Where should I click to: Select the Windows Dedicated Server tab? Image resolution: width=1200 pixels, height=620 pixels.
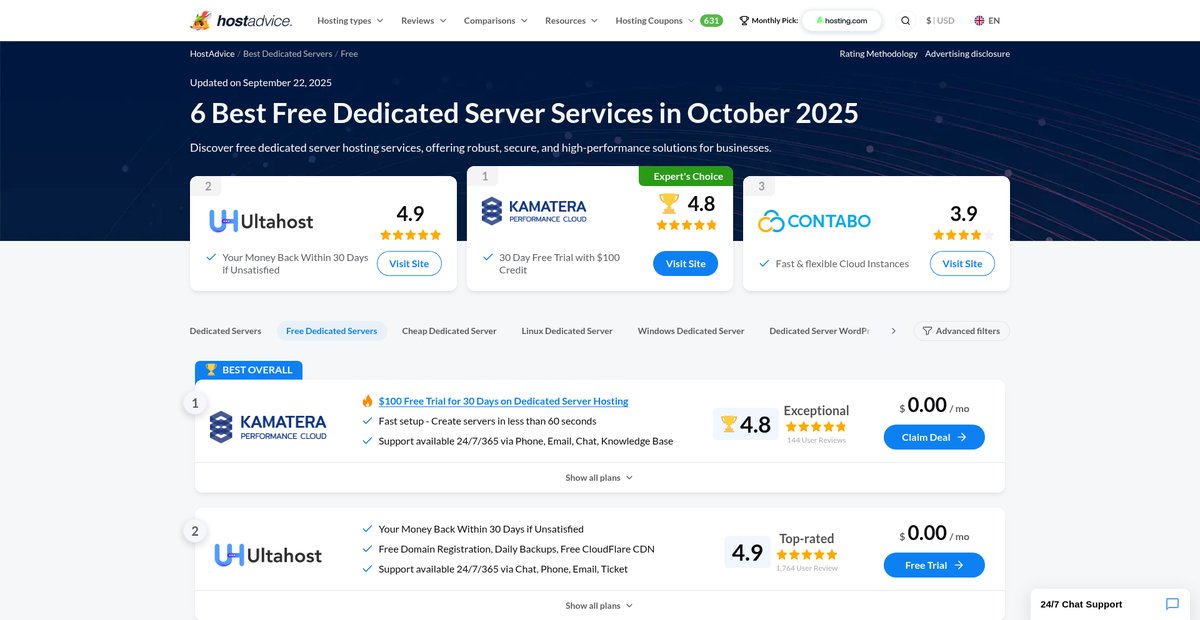point(691,331)
